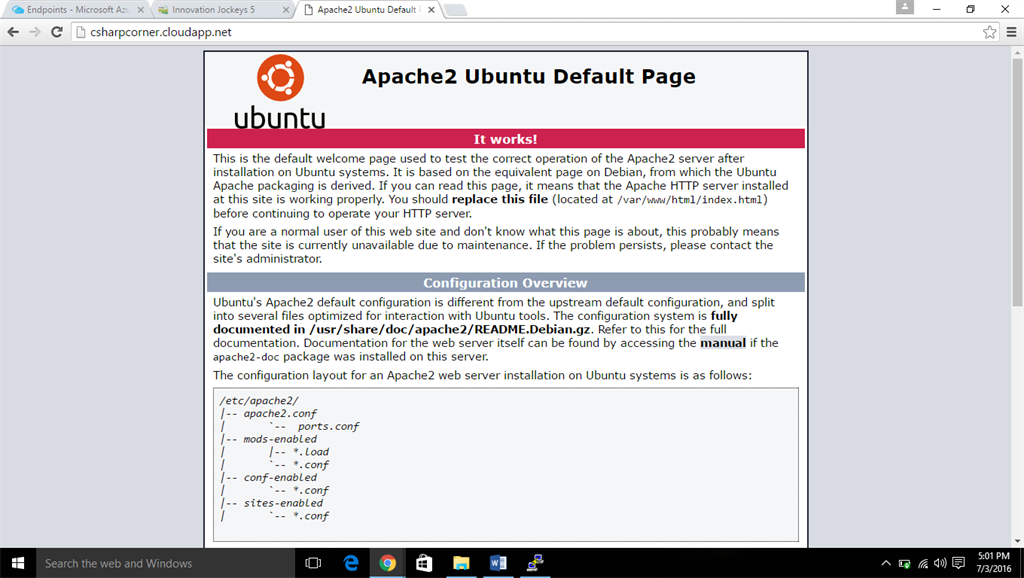Click the scrollbar down arrow
Image resolution: width=1024 pixels, height=578 pixels.
point(1017,541)
